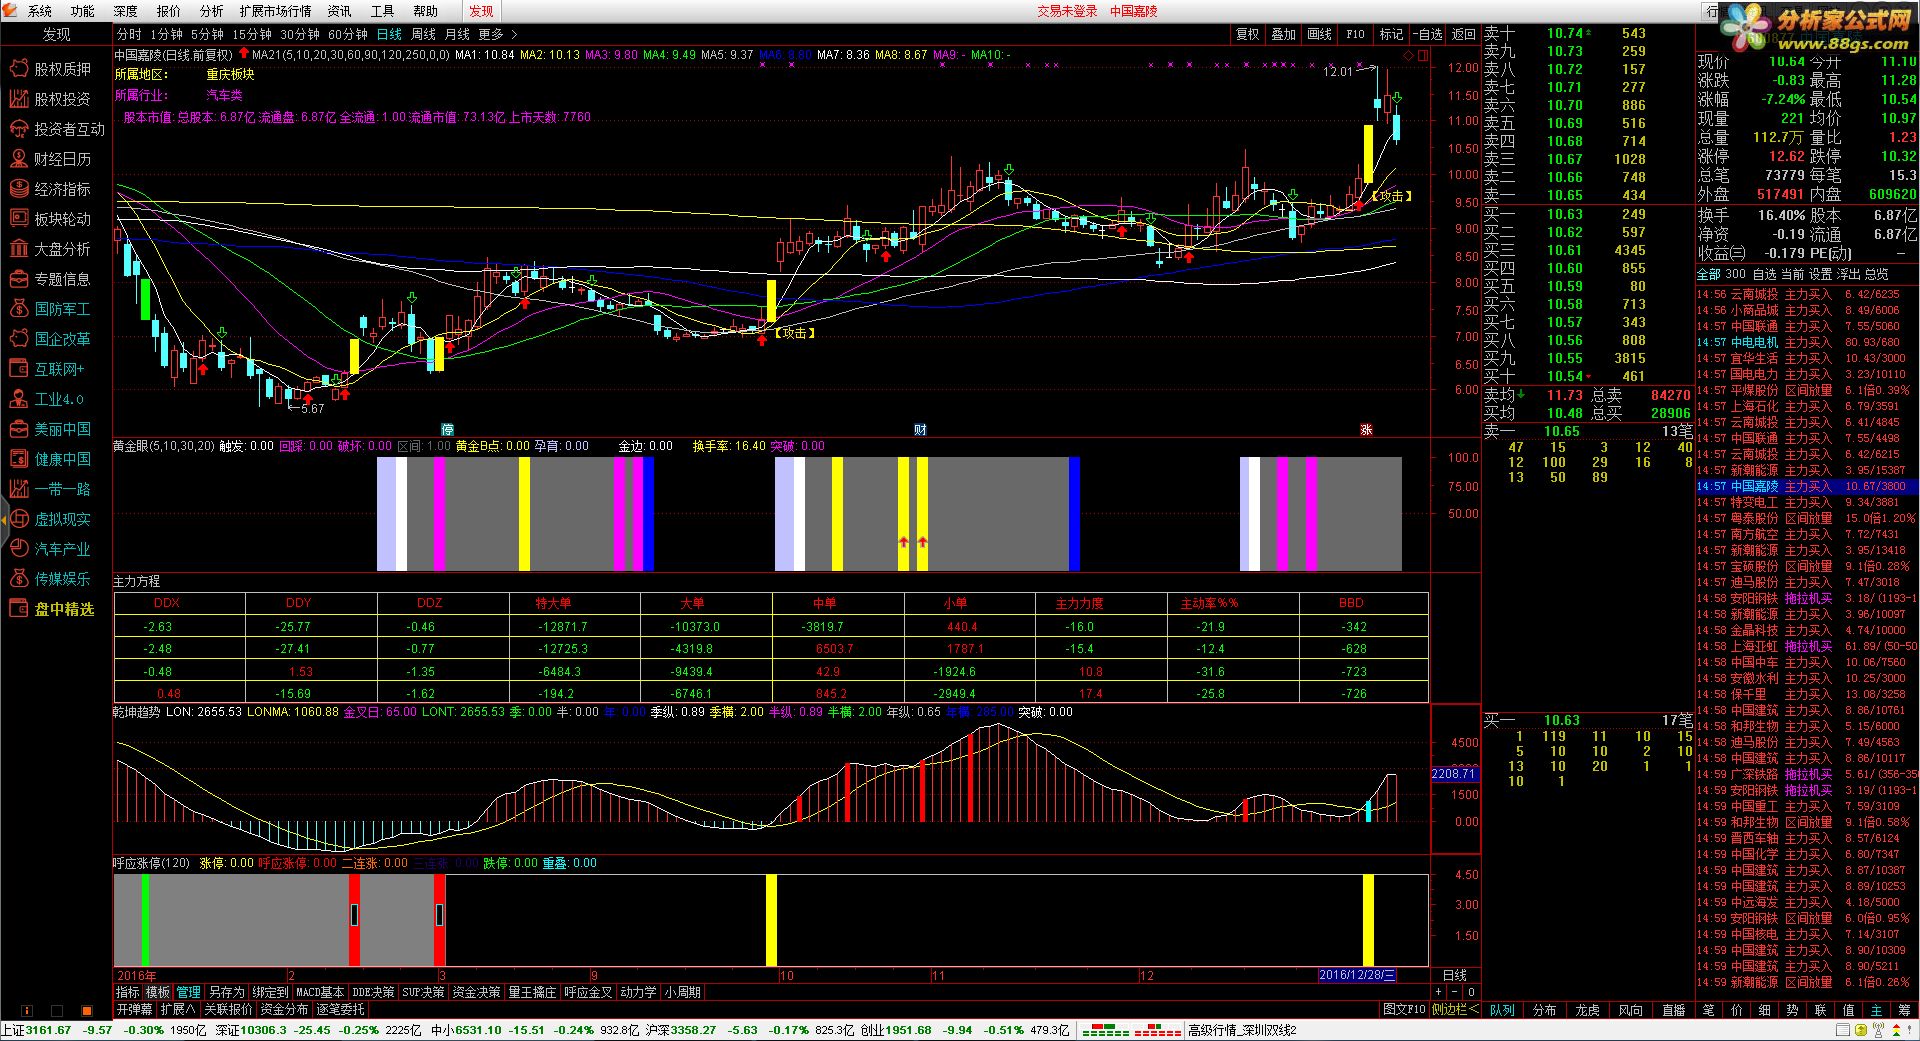Select 筹 toggle in bottom-right row
Image resolution: width=1920 pixels, height=1041 pixels.
click(1904, 1010)
